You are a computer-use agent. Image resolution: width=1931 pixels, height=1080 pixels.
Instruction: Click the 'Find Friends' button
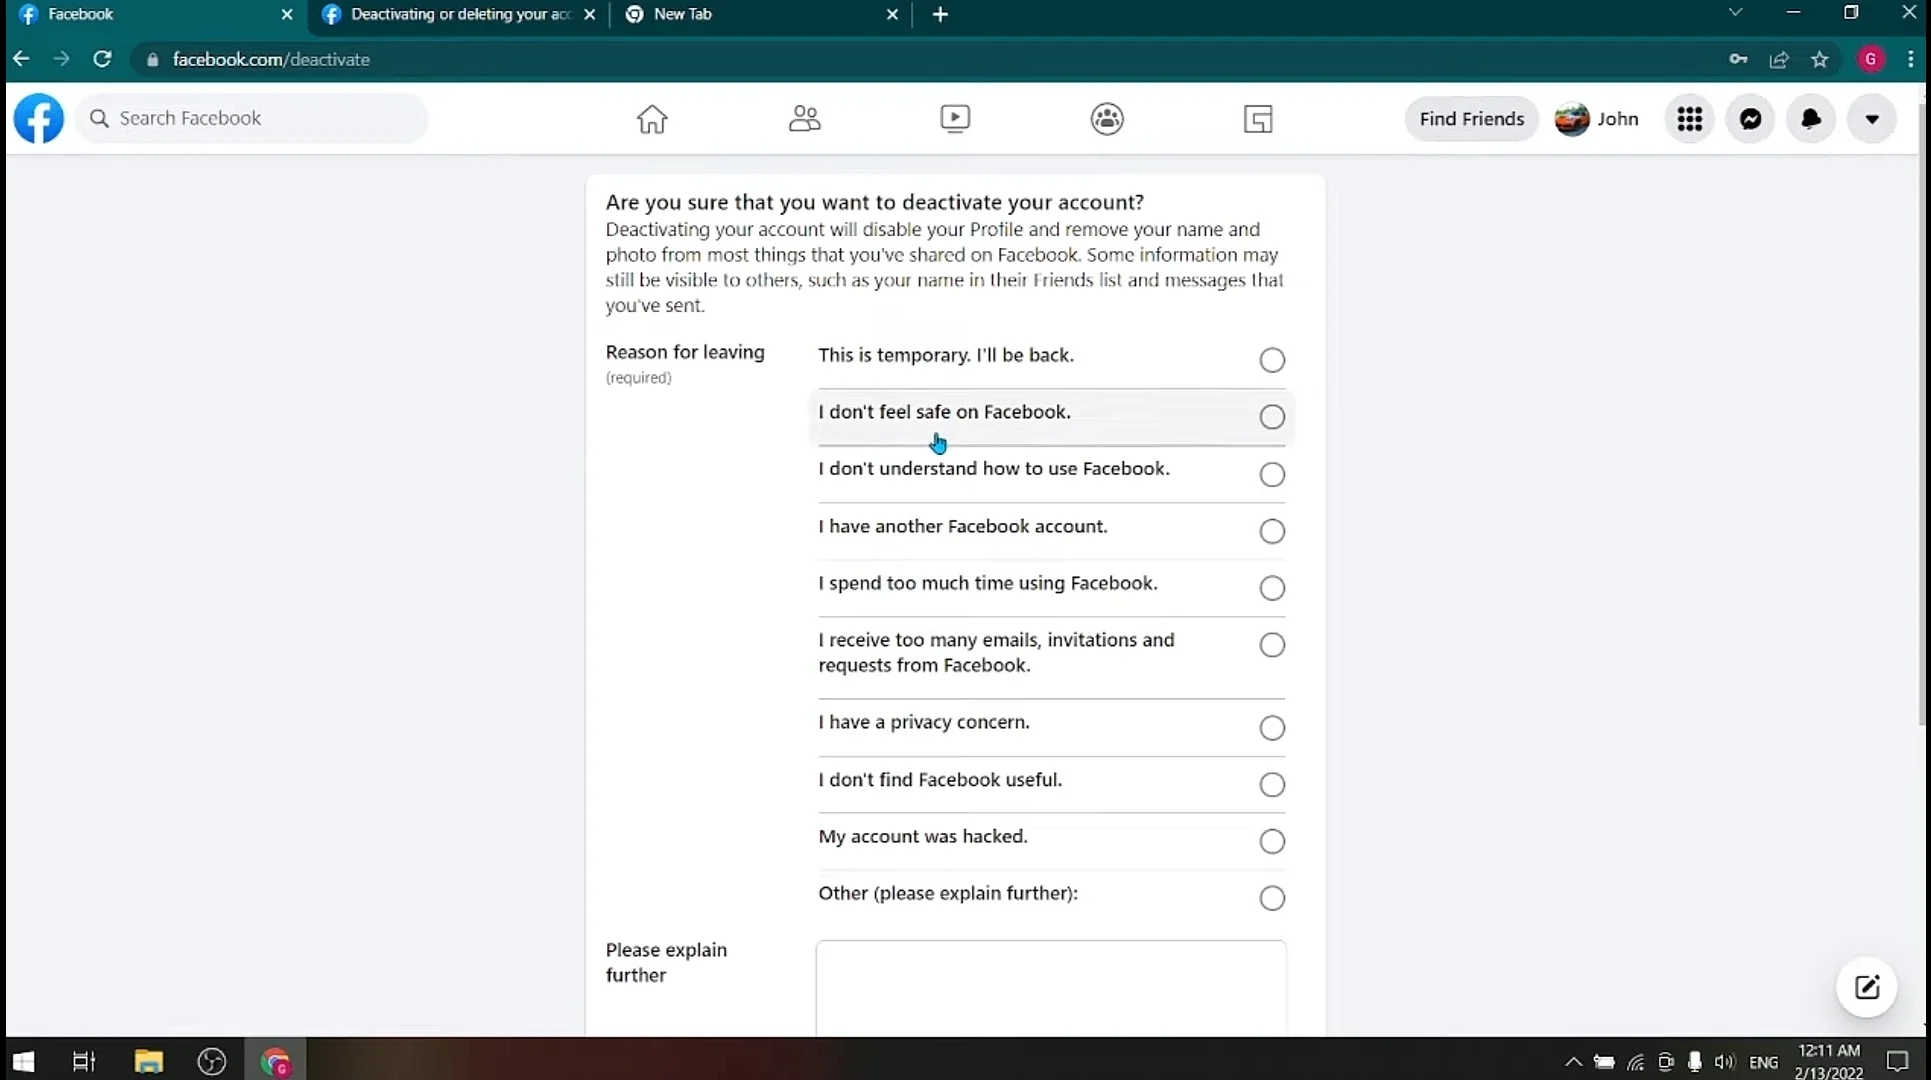[x=1472, y=118]
